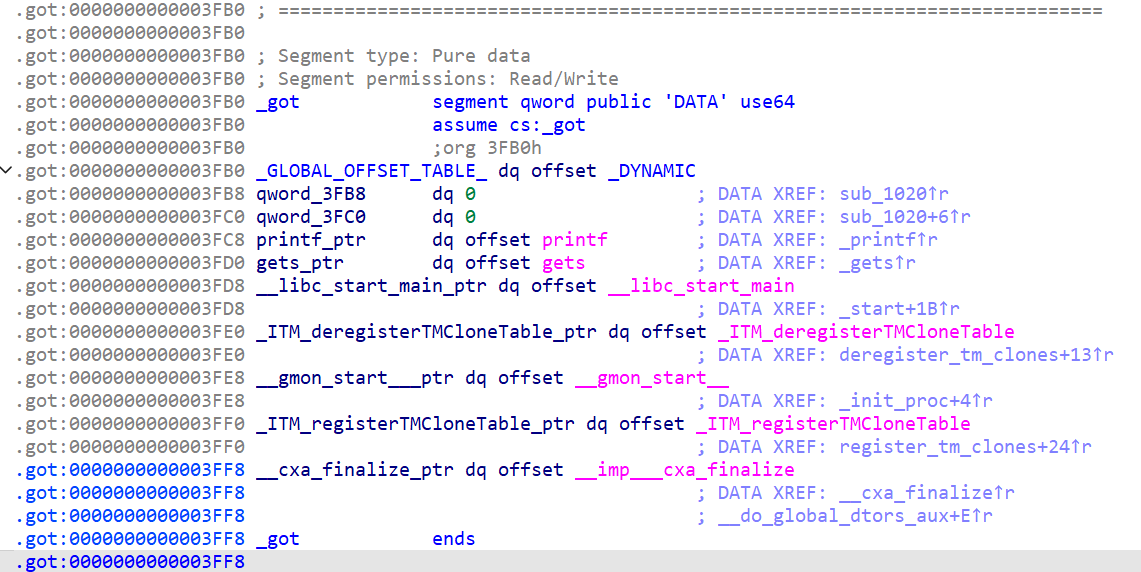Select the '_got' name on the segment line
The image size is (1141, 572).
pos(278,102)
